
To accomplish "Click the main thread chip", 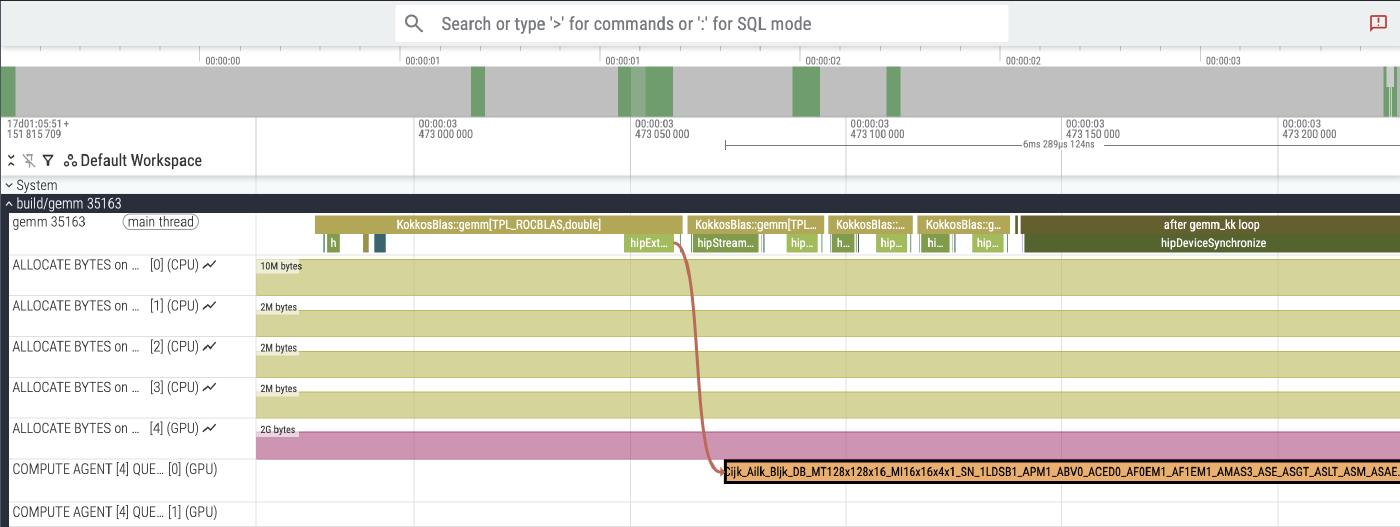I will [x=160, y=222].
